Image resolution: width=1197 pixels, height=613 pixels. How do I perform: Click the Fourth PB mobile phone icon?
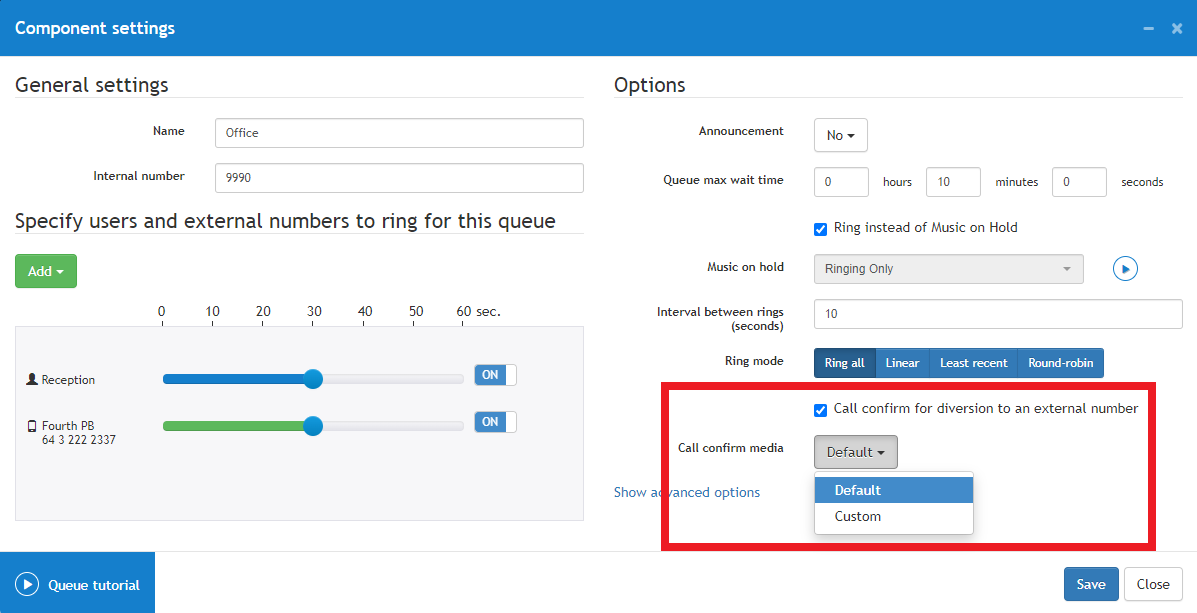[x=32, y=426]
